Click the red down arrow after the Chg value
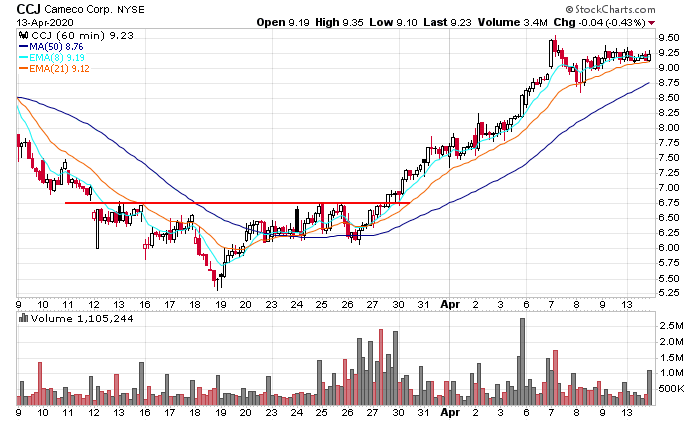Screen dimensions: 700x421 click(x=652, y=23)
